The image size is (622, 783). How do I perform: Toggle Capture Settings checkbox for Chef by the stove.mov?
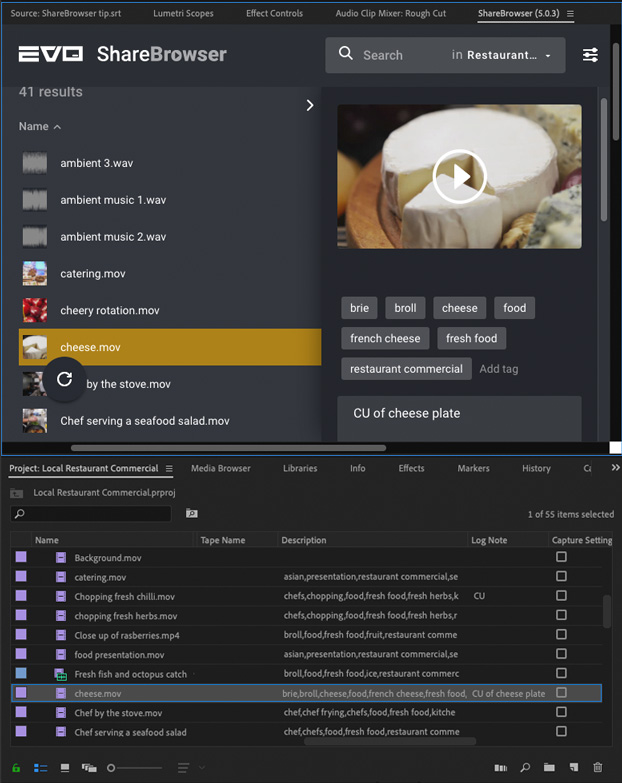point(561,712)
